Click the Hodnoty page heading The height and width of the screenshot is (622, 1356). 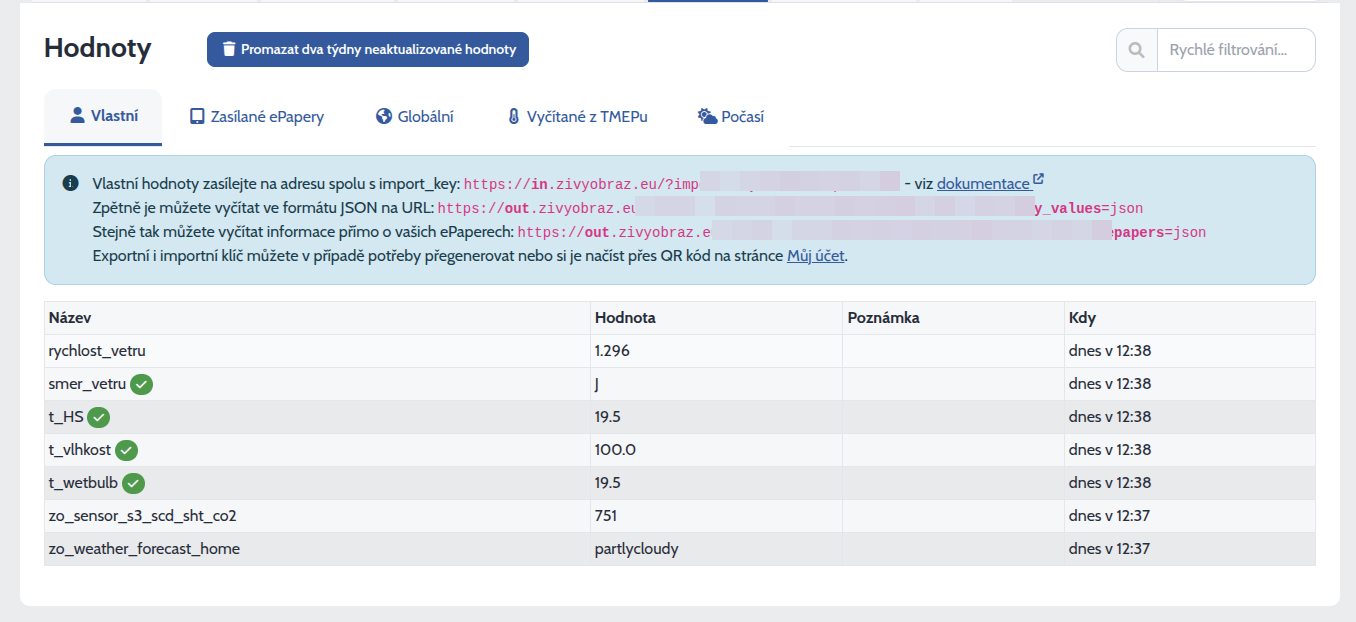tap(98, 48)
